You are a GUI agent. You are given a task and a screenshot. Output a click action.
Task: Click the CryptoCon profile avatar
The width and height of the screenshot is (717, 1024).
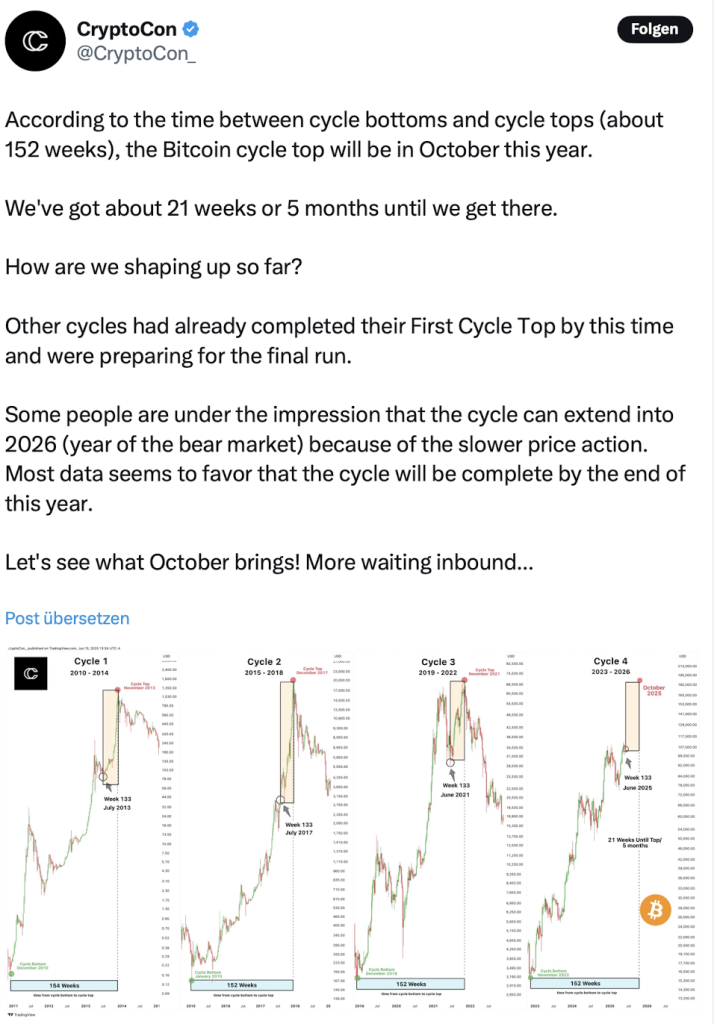pos(35,41)
